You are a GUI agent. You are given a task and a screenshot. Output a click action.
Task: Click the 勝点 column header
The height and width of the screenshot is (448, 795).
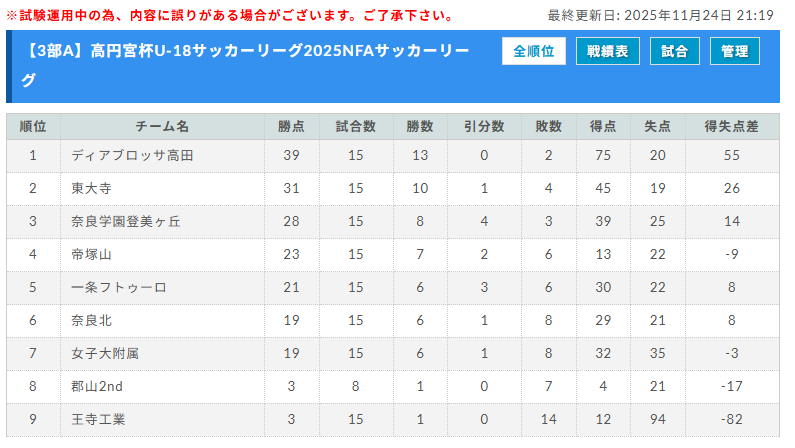(291, 127)
